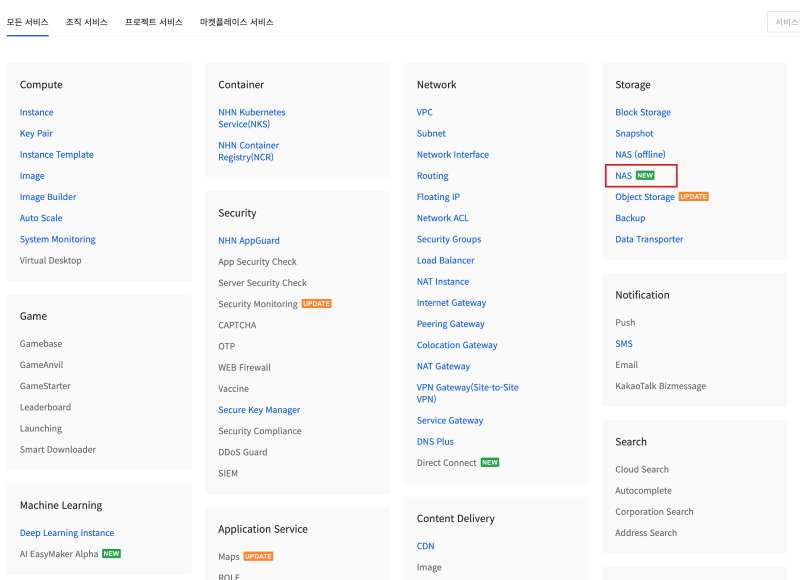The height and width of the screenshot is (580, 800).
Task: Select OTP under Security
Action: 227,346
